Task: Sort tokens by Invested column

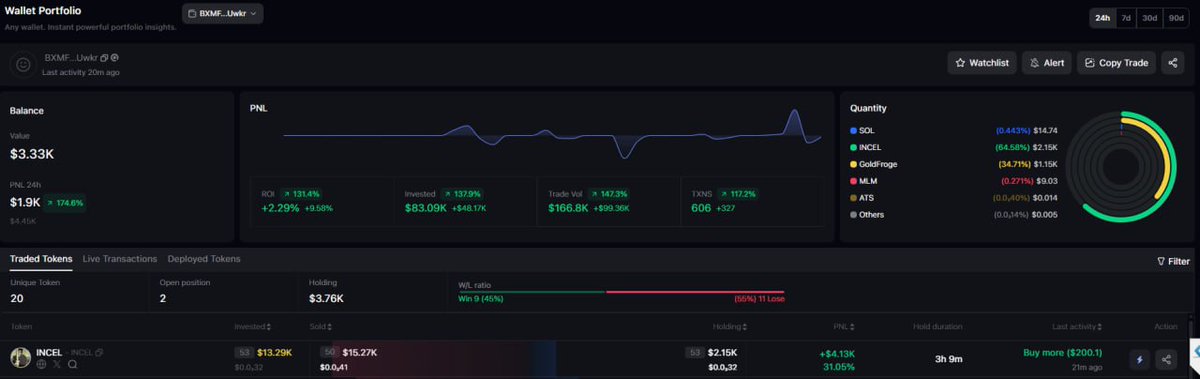Action: (x=253, y=327)
